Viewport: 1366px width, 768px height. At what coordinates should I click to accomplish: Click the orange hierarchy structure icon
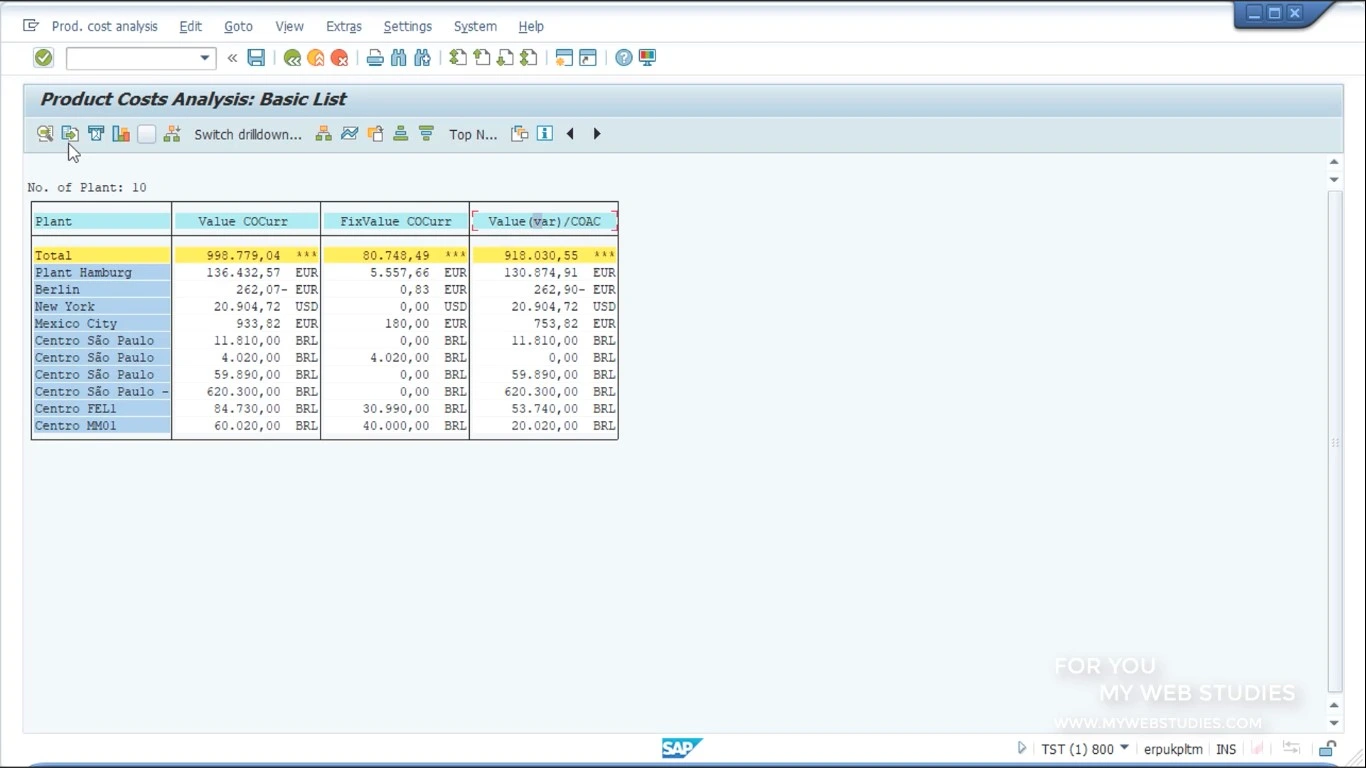[x=324, y=134]
